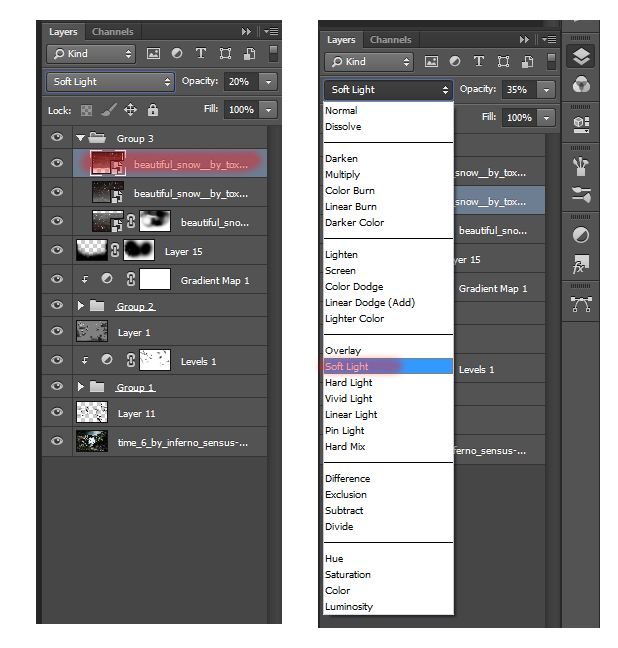Click lock position move icon
Screen dimensions: 618x648
[131, 110]
